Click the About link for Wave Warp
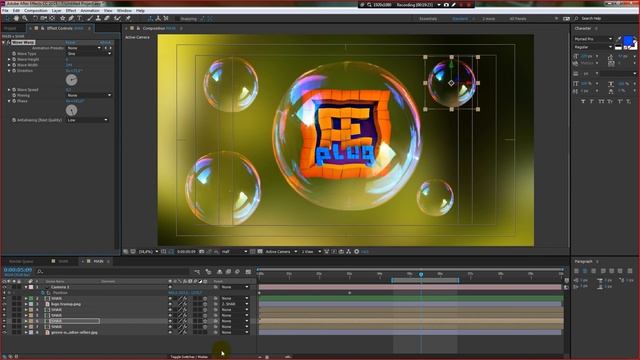 105,42
